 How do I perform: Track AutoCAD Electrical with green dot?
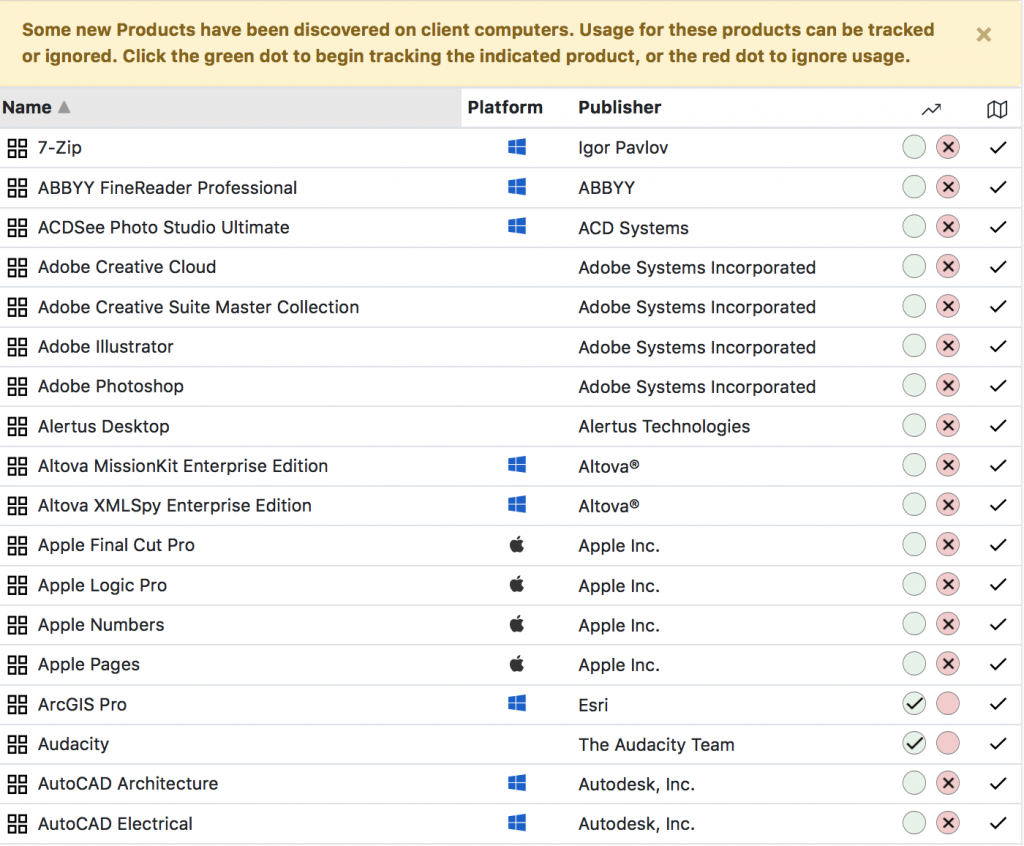pos(914,822)
